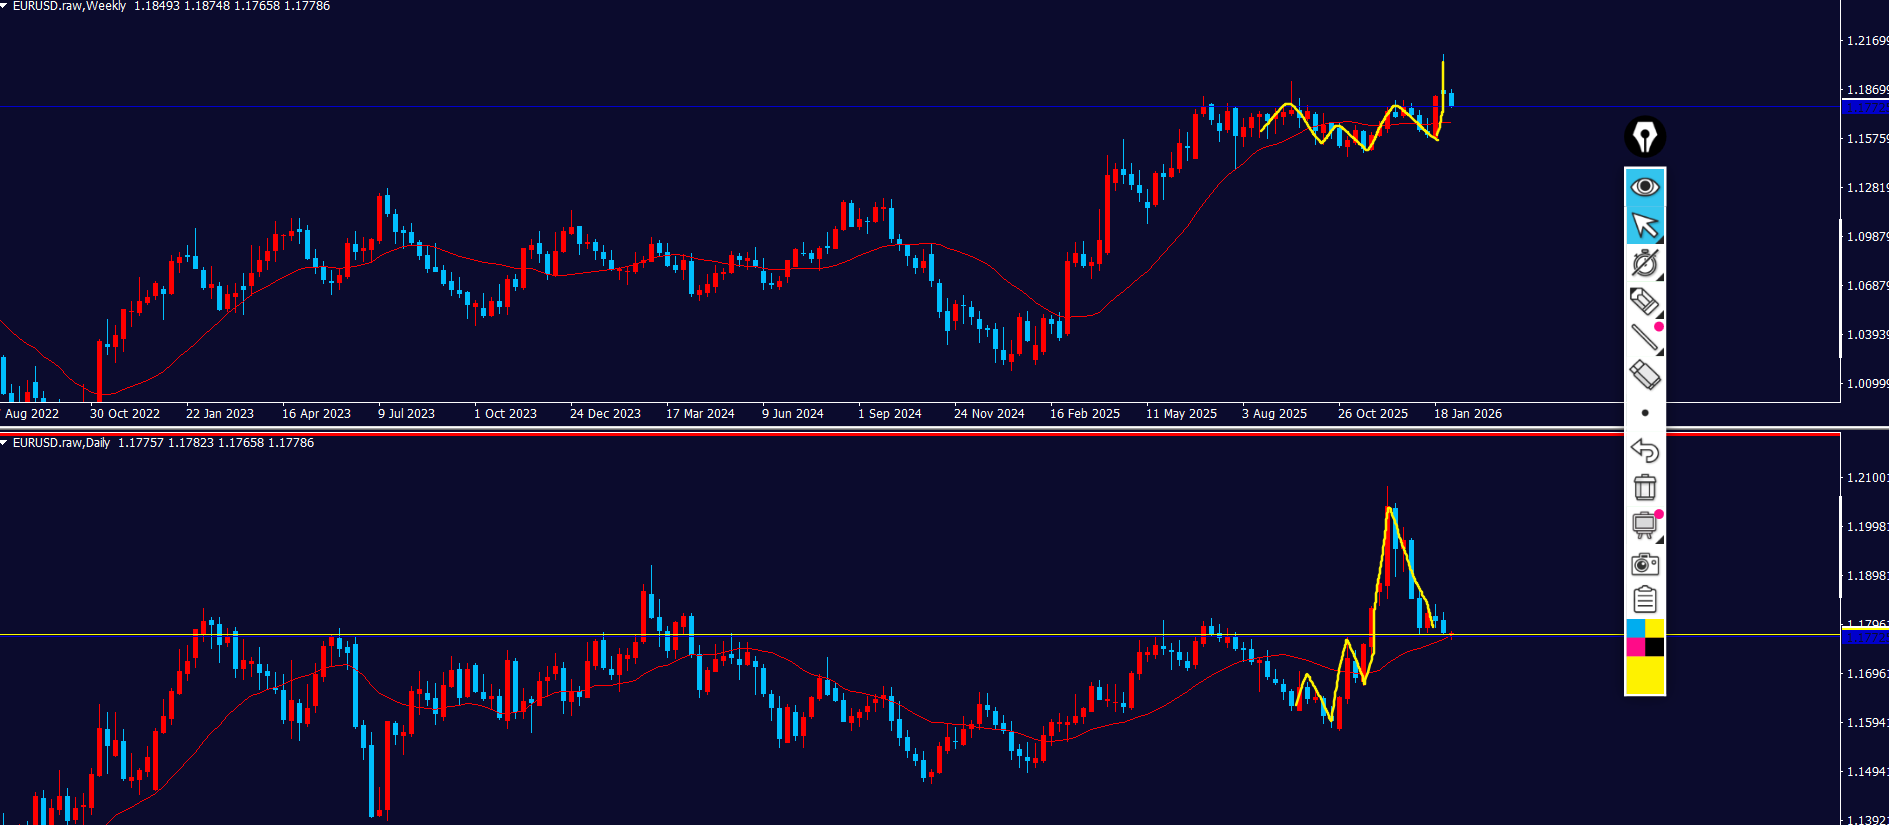Take a screenshot with the camera icon
This screenshot has width=1889, height=825.
tap(1644, 564)
